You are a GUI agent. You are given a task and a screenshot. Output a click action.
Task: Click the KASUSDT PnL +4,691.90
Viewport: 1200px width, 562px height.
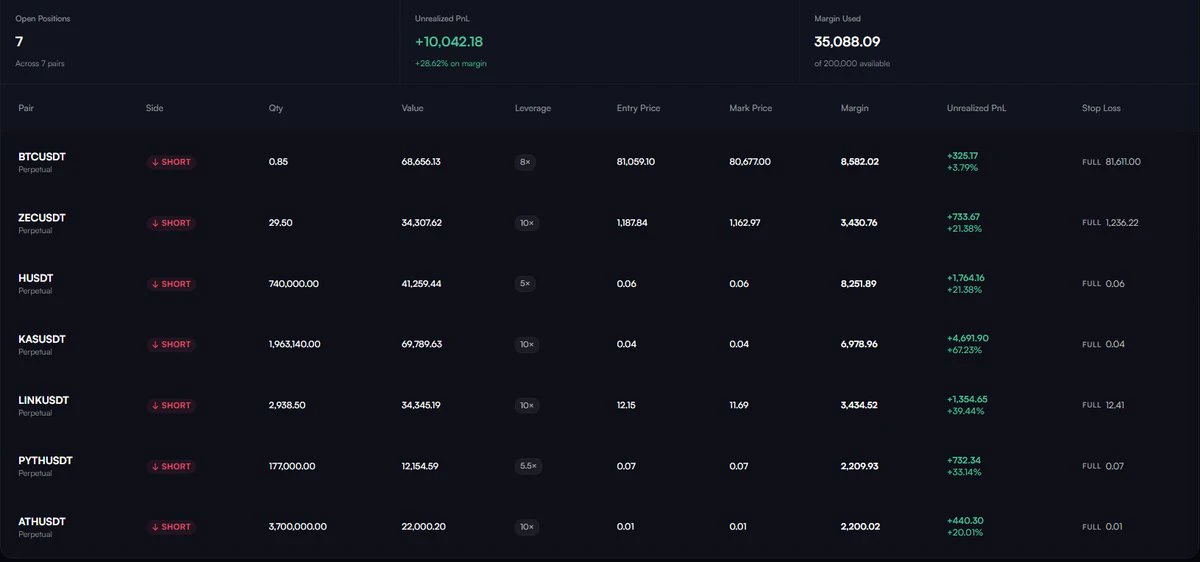[968, 338]
